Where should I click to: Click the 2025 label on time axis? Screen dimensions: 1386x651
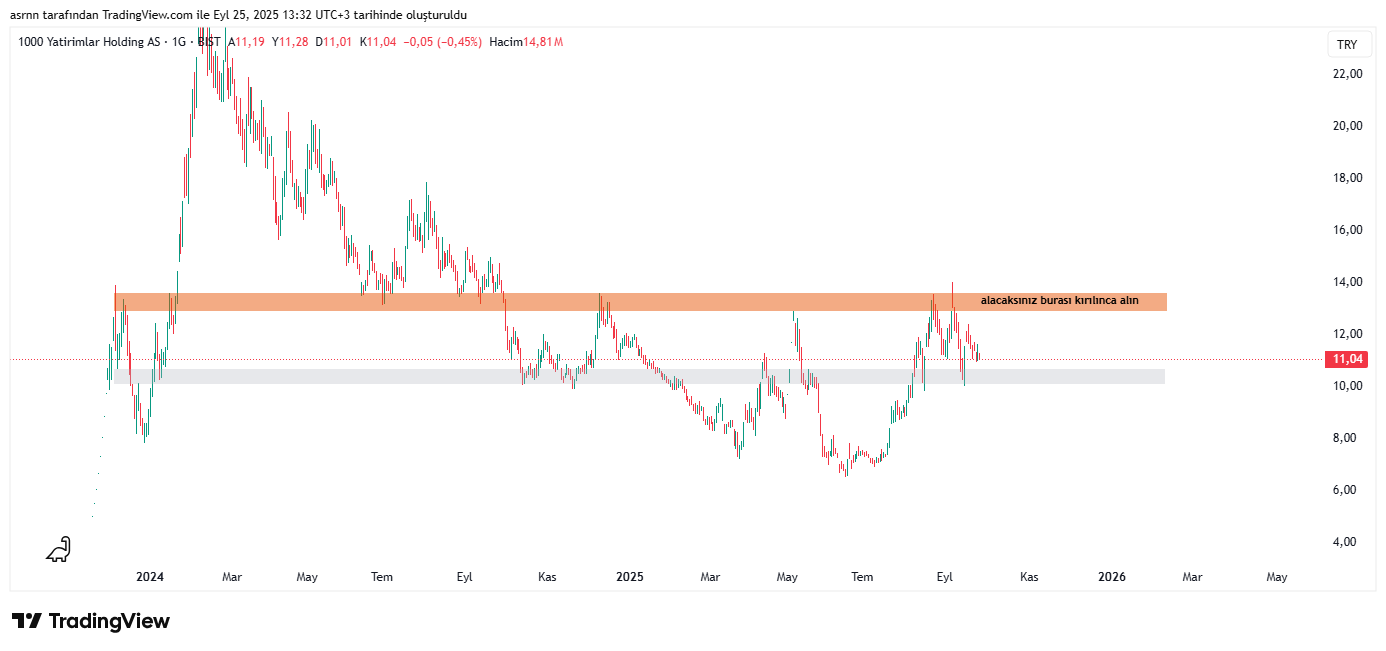630,577
